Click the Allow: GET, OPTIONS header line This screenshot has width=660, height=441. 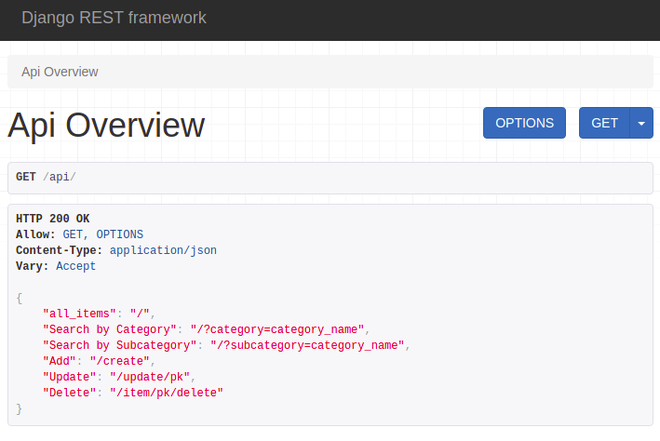tap(79, 234)
